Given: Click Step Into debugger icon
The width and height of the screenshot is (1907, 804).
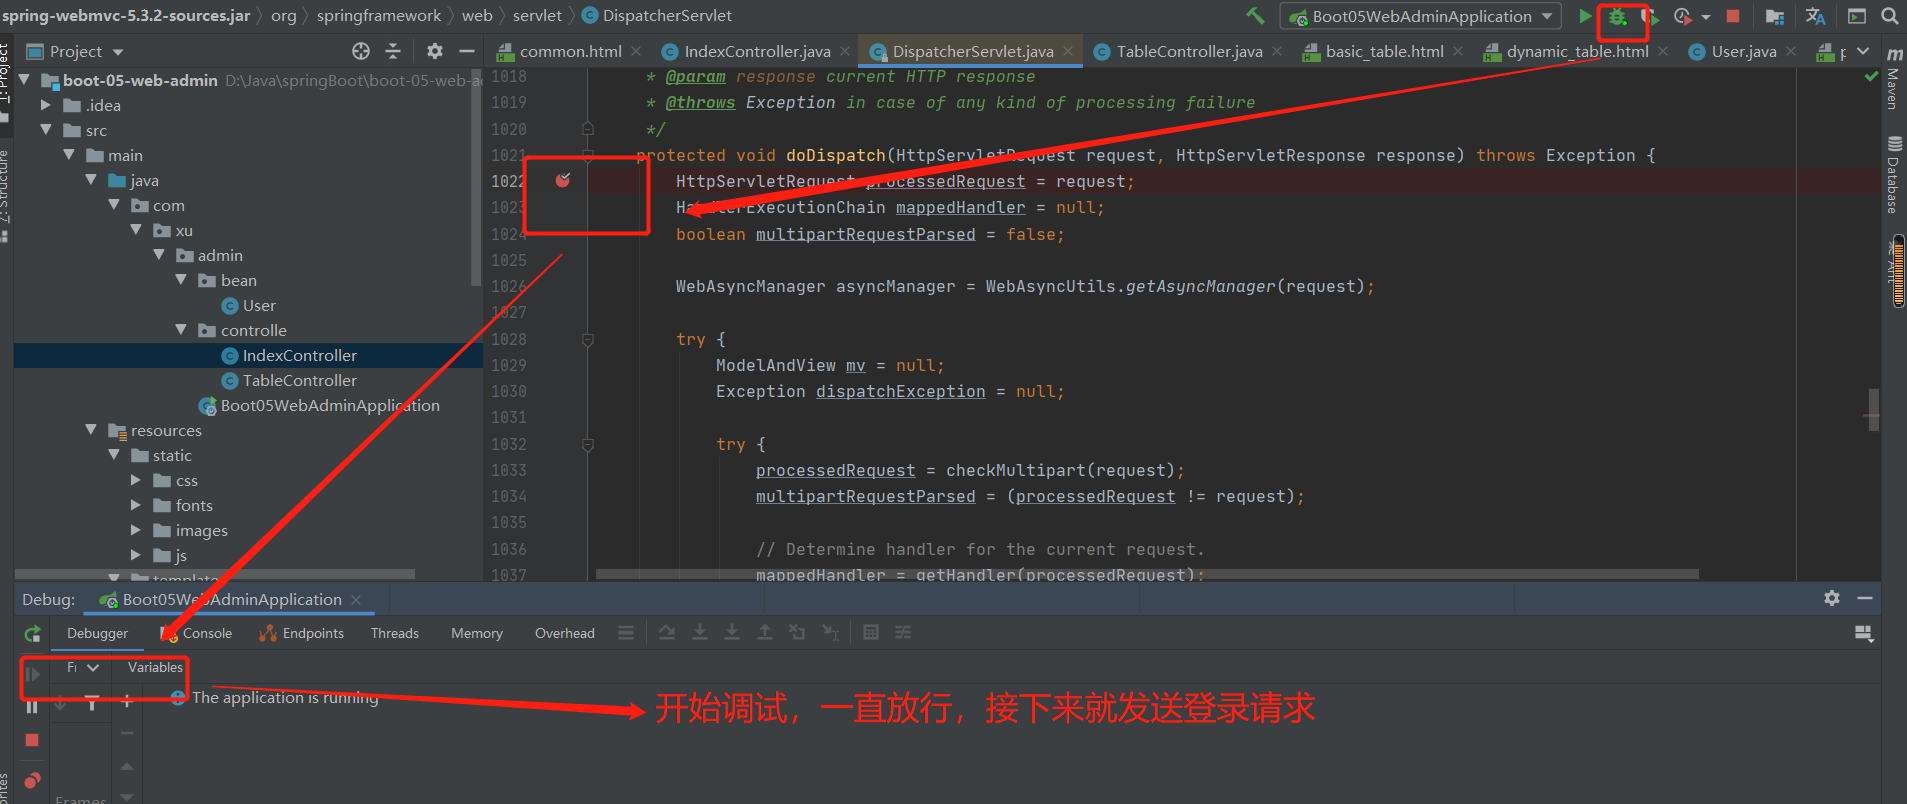Looking at the screenshot, I should tap(700, 632).
